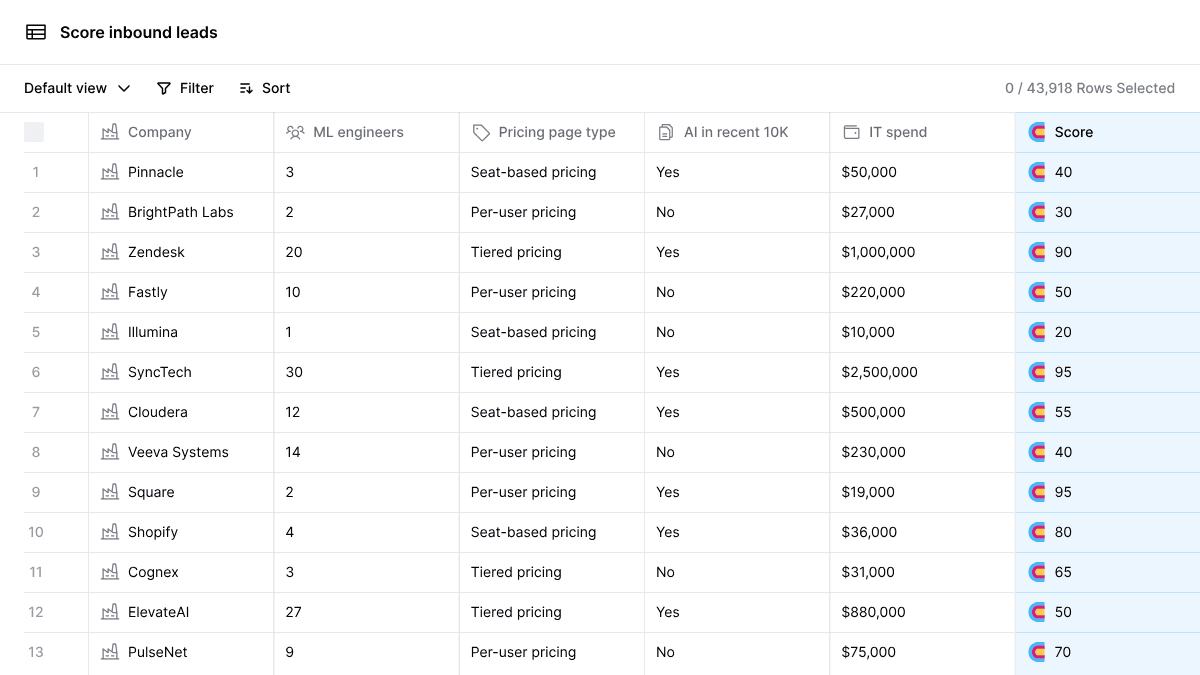Click the table icon beside Score inbound leads
Image resolution: width=1200 pixels, height=675 pixels.
(36, 32)
